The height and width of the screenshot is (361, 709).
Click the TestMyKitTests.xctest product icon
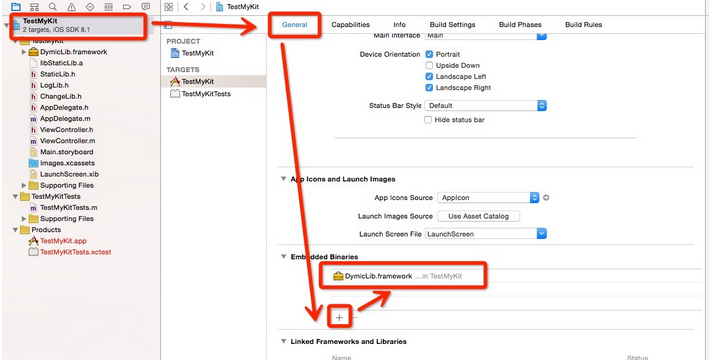click(x=33, y=252)
